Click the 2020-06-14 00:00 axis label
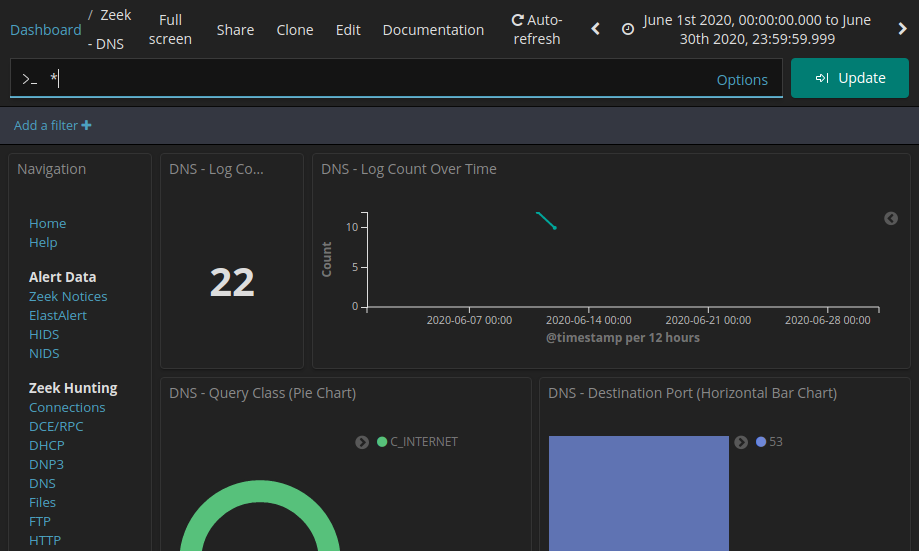Screen dimensions: 919x551 (x=588, y=321)
